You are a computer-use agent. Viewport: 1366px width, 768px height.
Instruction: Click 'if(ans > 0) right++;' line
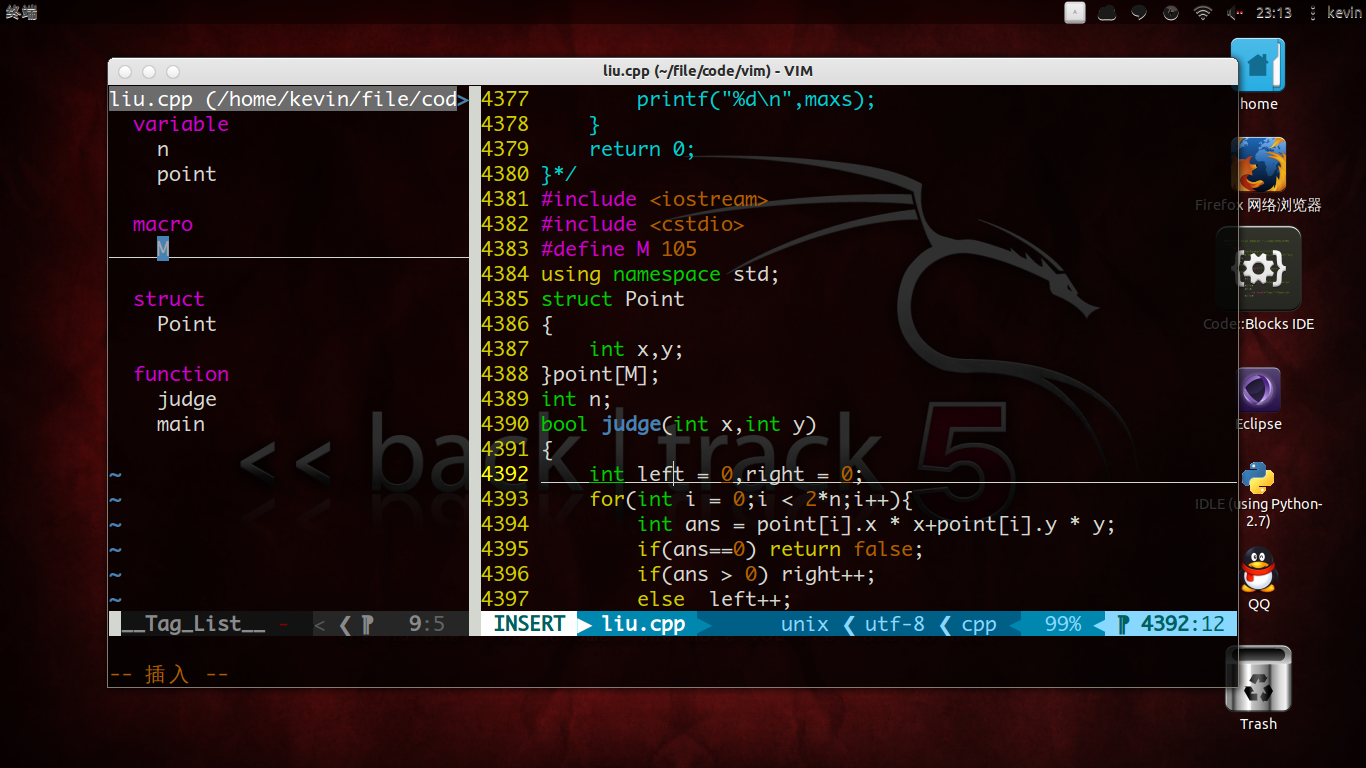tap(756, 574)
